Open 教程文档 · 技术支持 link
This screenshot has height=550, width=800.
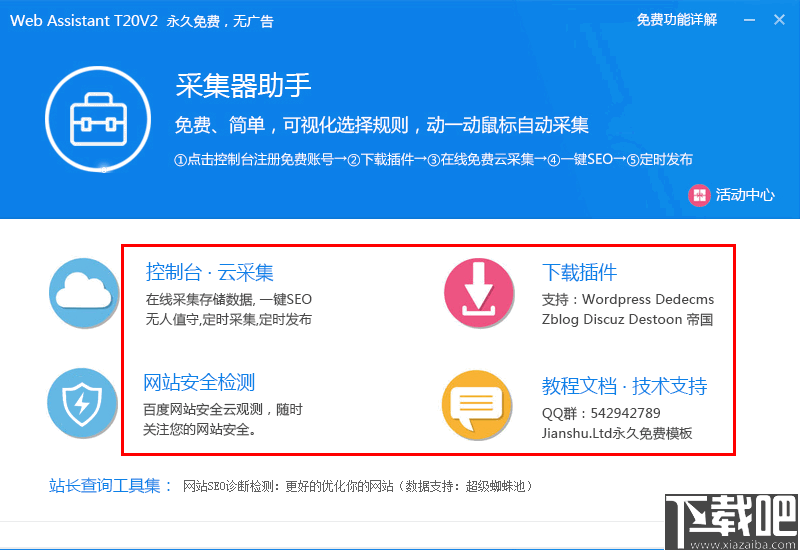[624, 386]
